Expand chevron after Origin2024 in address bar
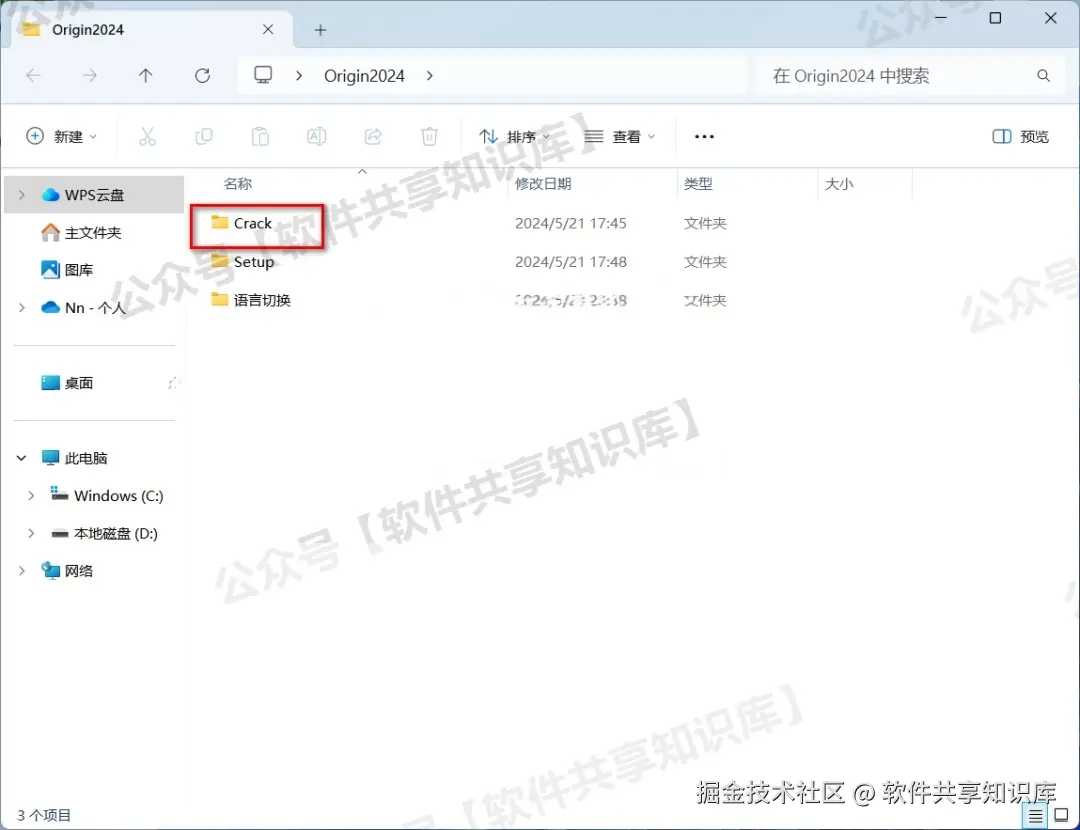Image resolution: width=1080 pixels, height=830 pixels. point(430,76)
